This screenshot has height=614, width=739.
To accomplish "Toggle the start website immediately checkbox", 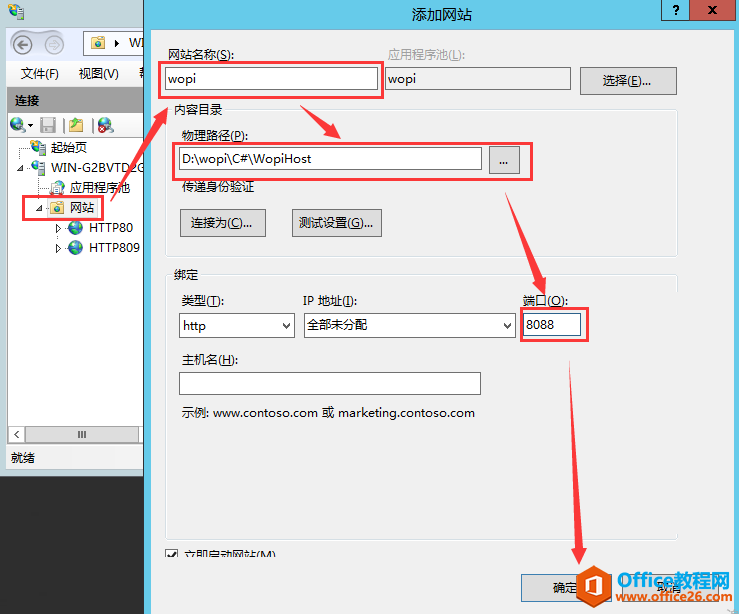I will pos(172,553).
